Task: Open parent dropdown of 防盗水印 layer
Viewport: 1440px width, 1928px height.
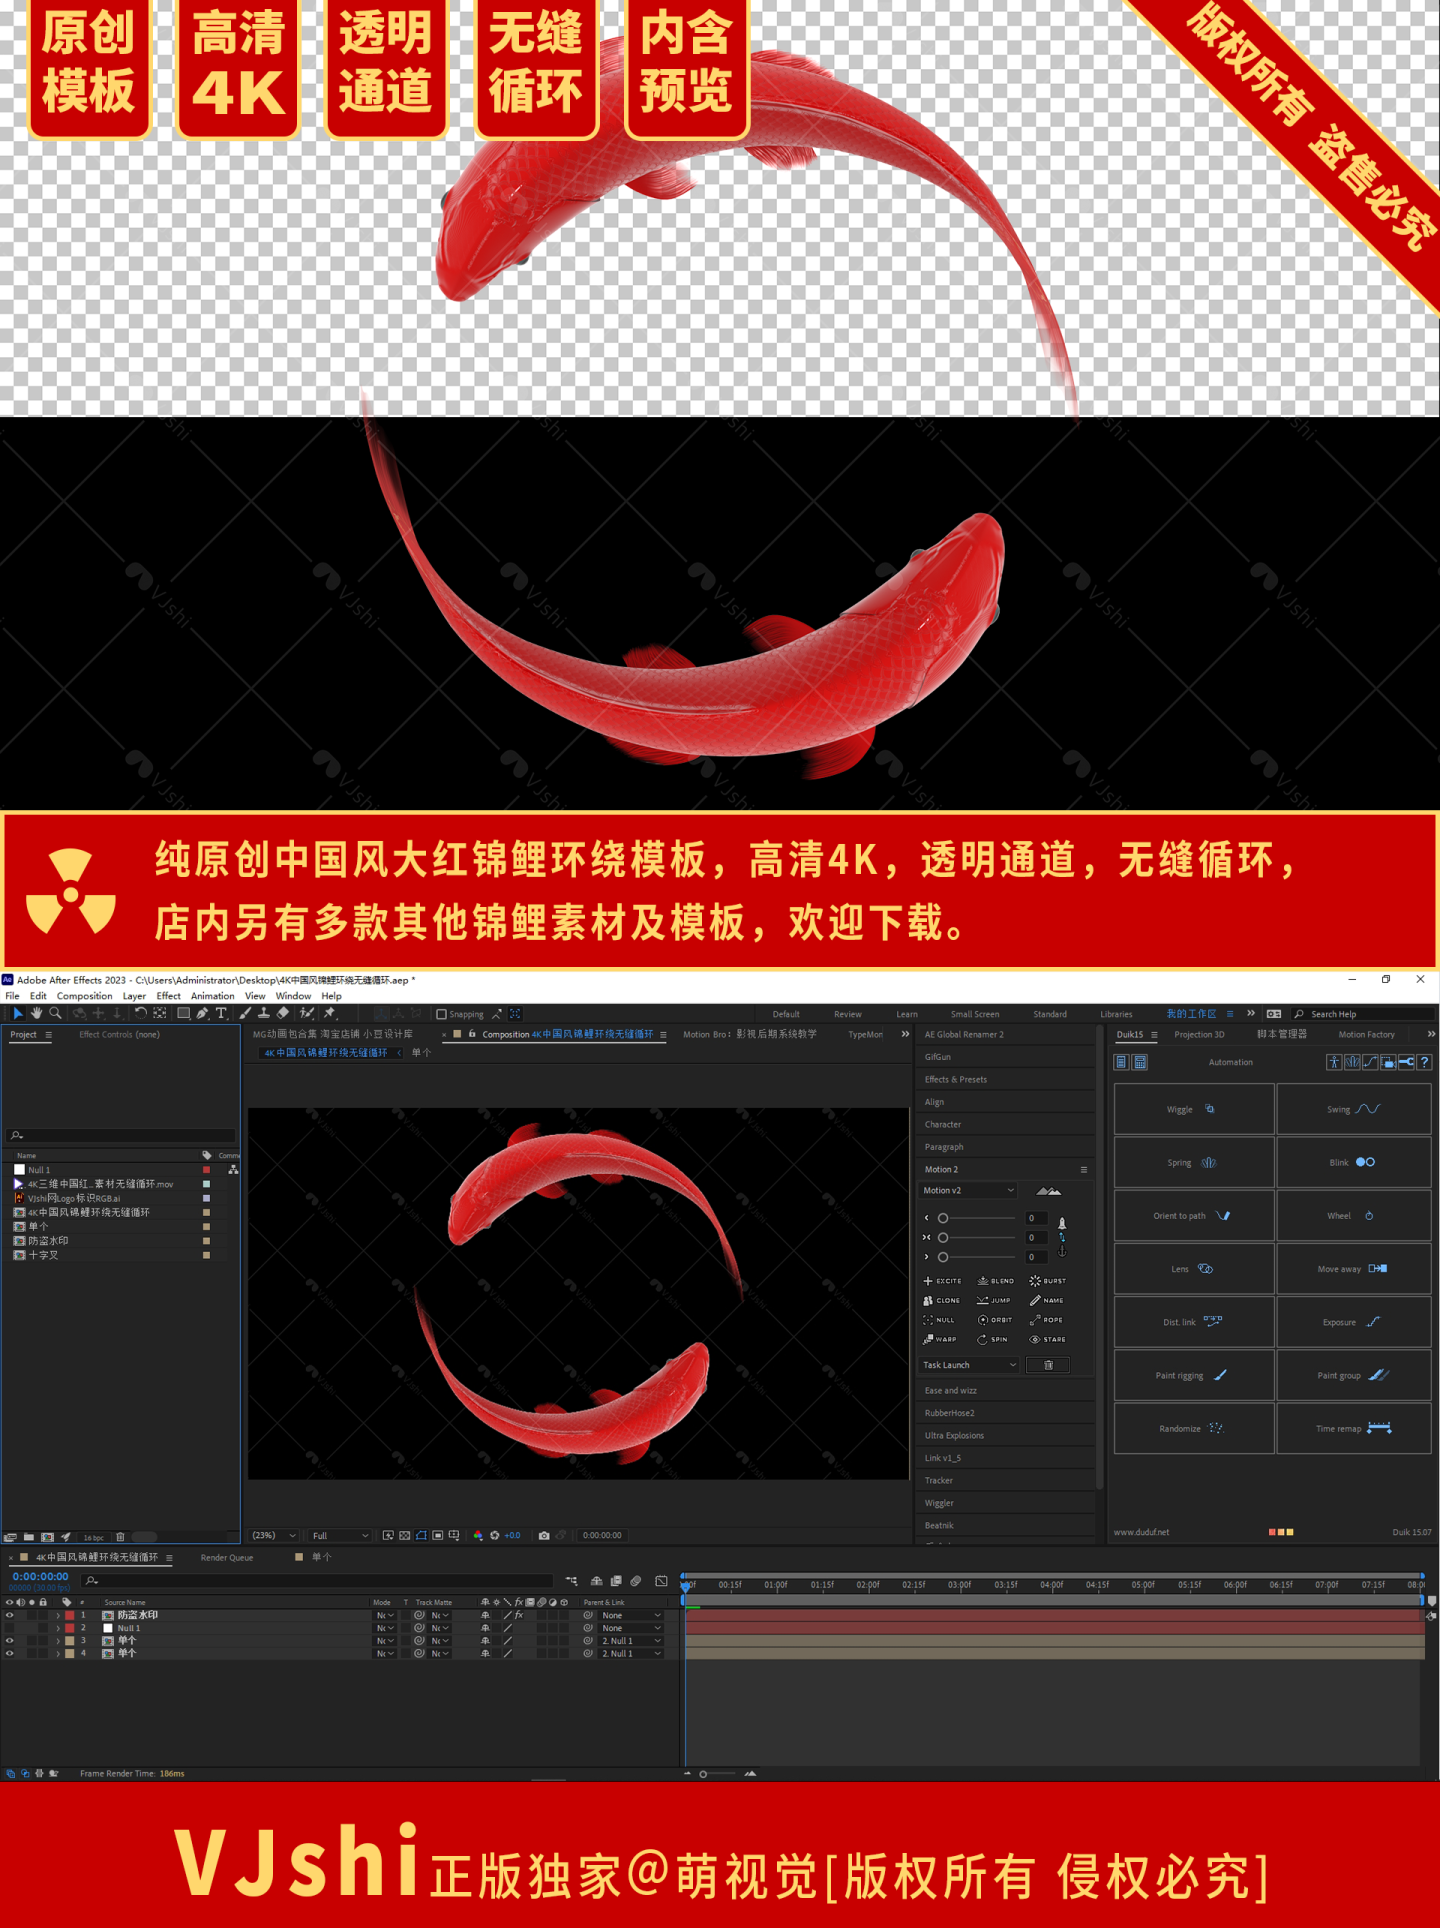Action: [631, 1615]
